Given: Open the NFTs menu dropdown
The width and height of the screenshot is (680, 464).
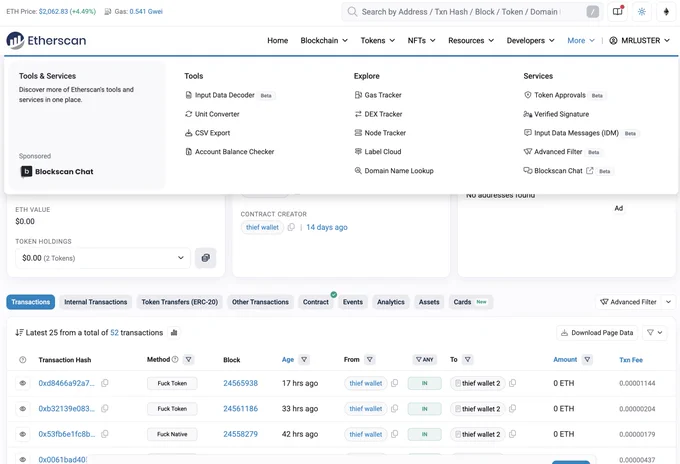Looking at the screenshot, I should (x=421, y=40).
